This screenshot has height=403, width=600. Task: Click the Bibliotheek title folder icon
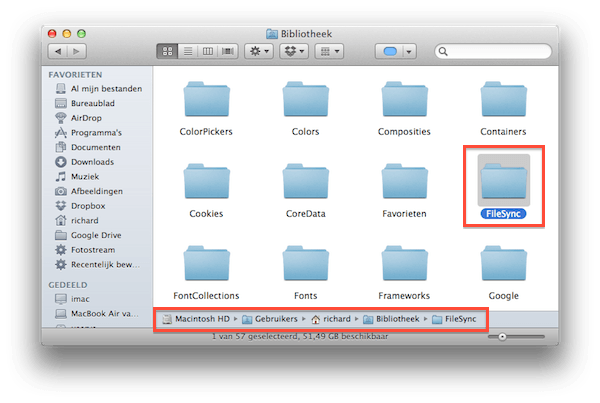click(272, 34)
